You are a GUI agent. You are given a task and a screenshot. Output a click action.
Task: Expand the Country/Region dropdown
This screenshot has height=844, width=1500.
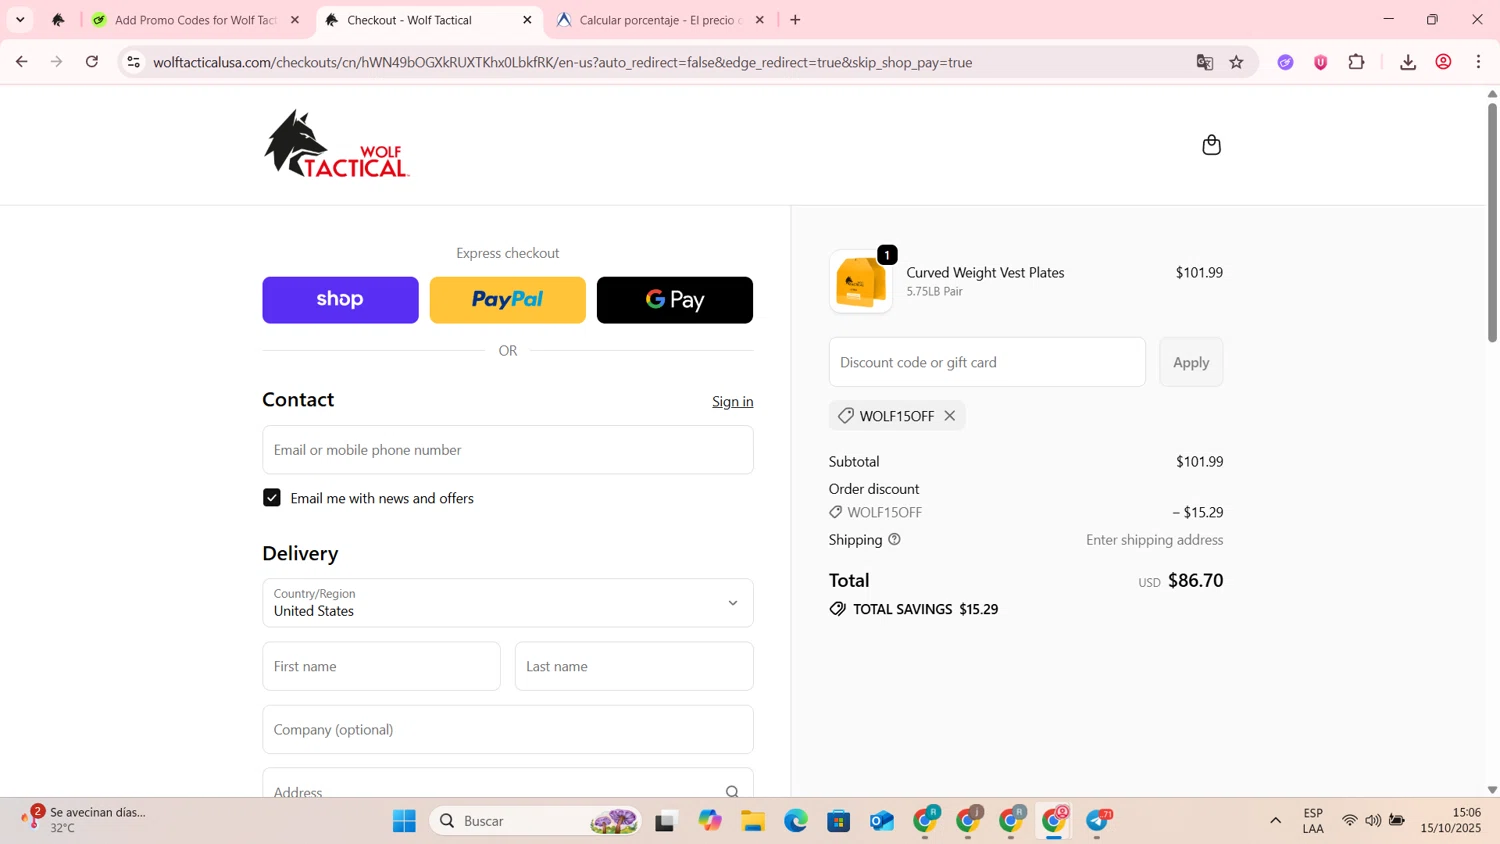click(x=508, y=603)
